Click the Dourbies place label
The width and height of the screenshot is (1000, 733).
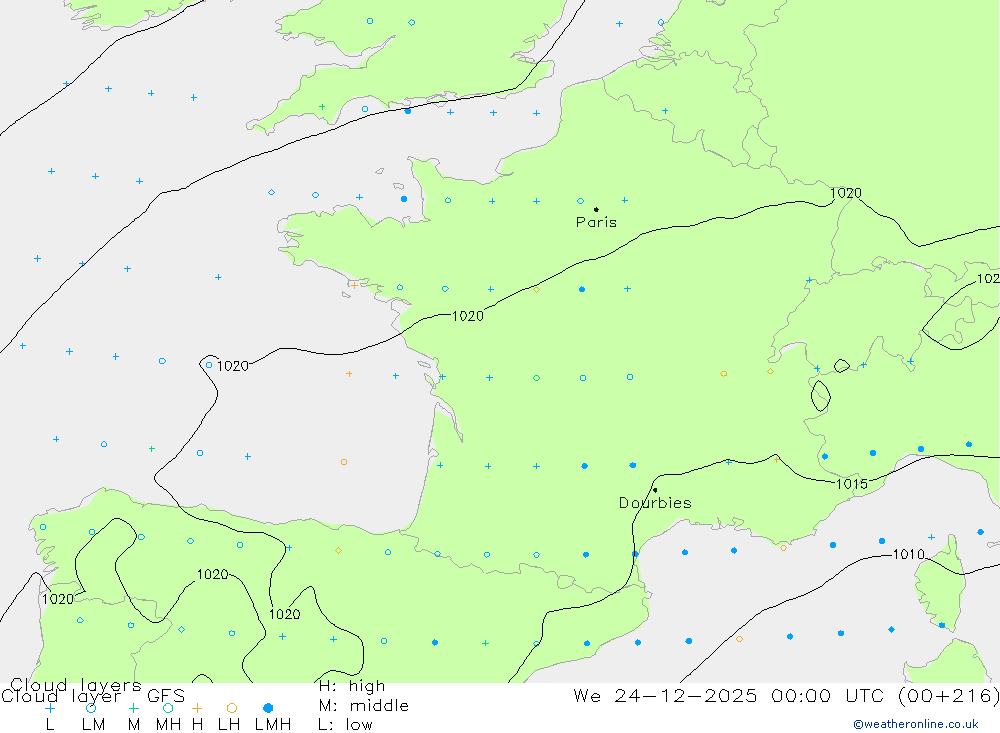[655, 503]
